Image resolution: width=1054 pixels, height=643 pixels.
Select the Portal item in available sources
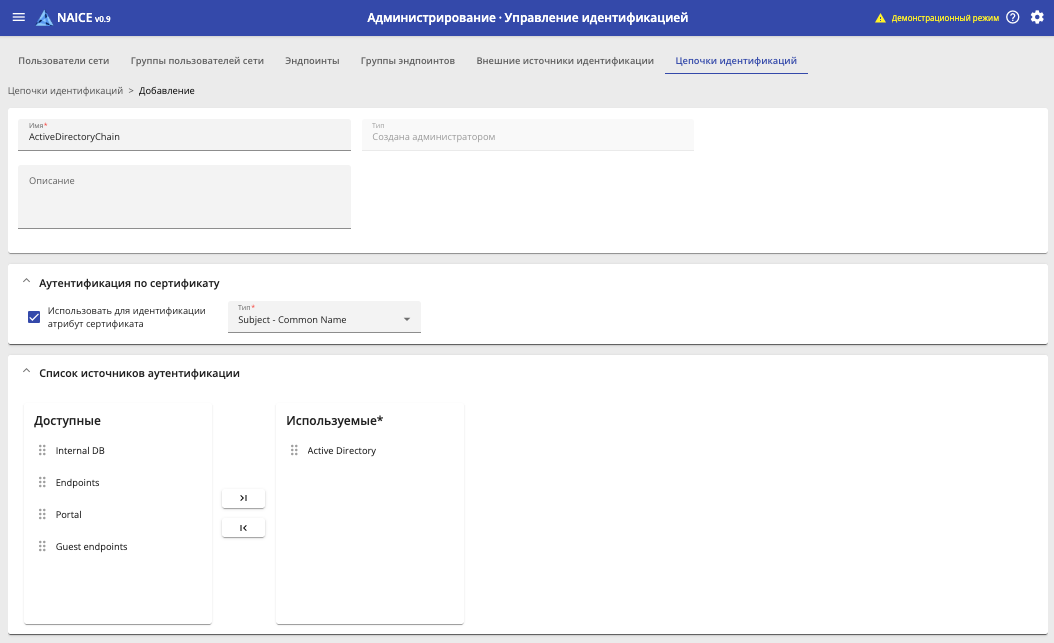69,515
